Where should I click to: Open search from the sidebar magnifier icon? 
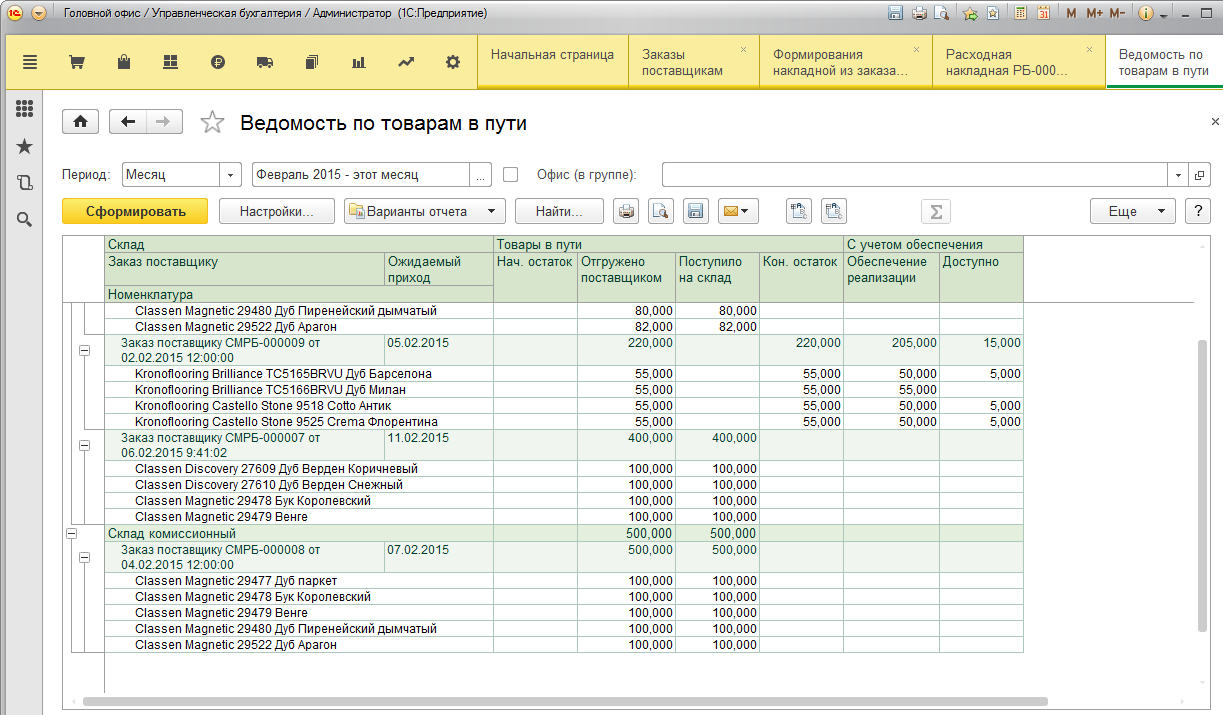tap(24, 219)
